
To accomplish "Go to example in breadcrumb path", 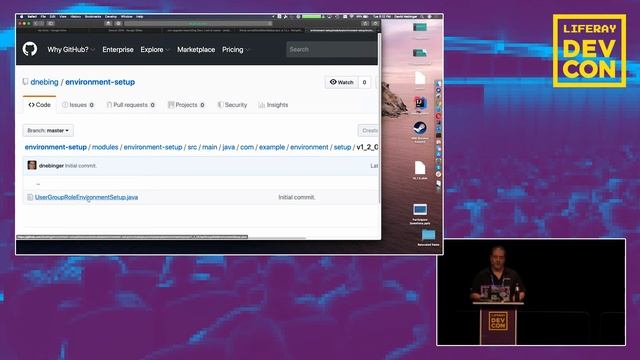I will 272,147.
